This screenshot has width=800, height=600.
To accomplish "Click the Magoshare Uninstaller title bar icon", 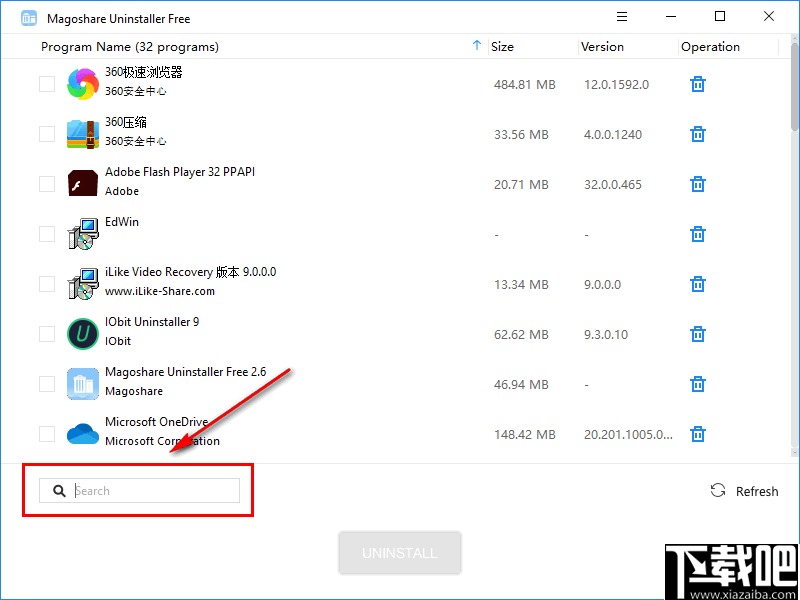I will pyautogui.click(x=29, y=17).
